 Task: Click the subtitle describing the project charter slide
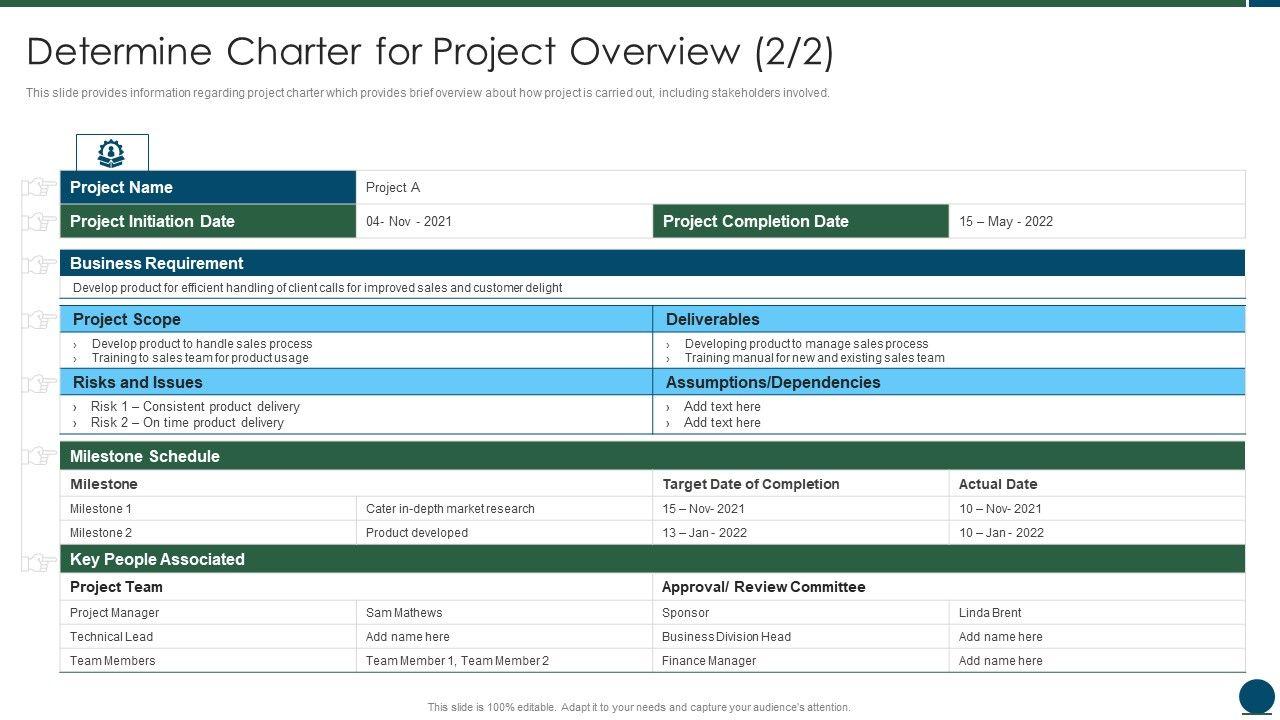click(428, 93)
